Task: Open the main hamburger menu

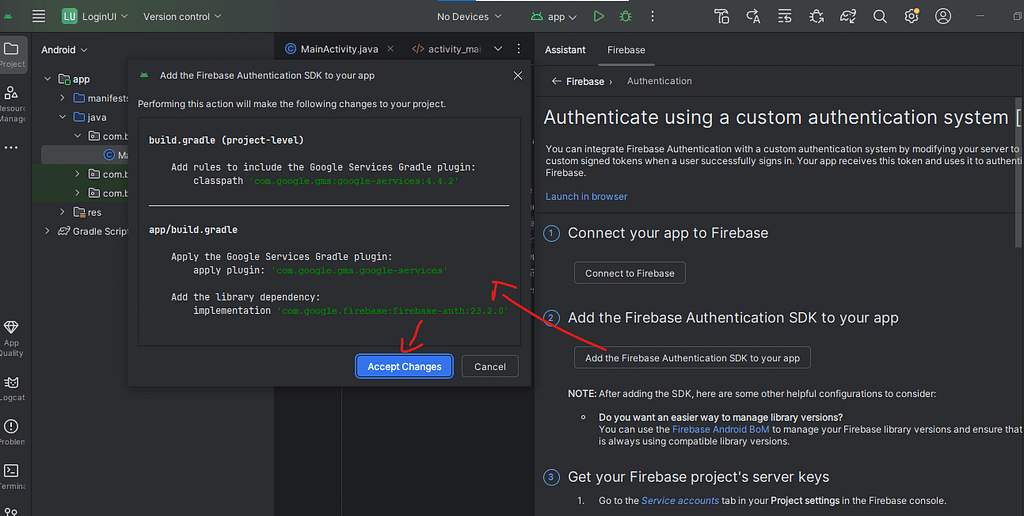Action: 39,16
